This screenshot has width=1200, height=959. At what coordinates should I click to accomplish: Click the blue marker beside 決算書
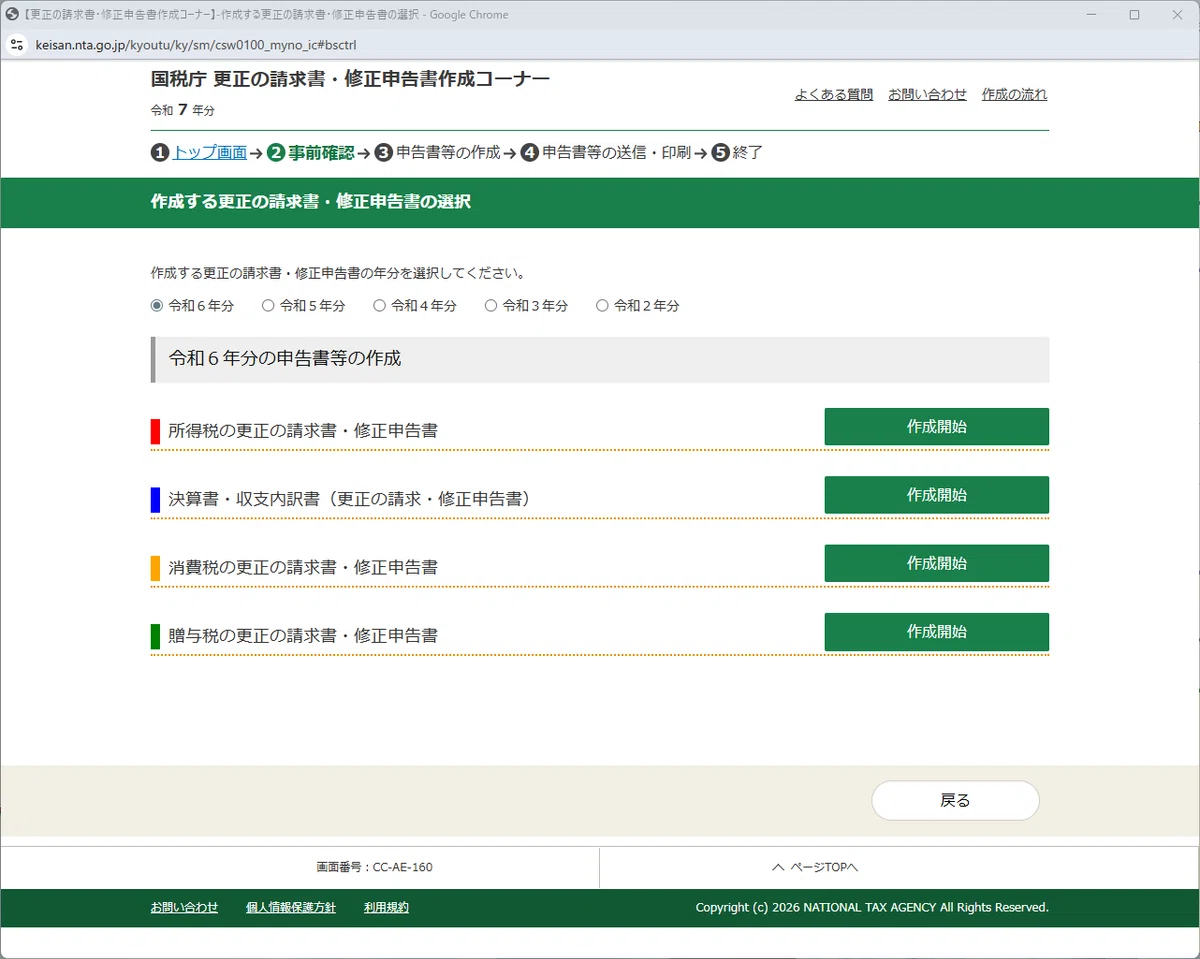155,499
